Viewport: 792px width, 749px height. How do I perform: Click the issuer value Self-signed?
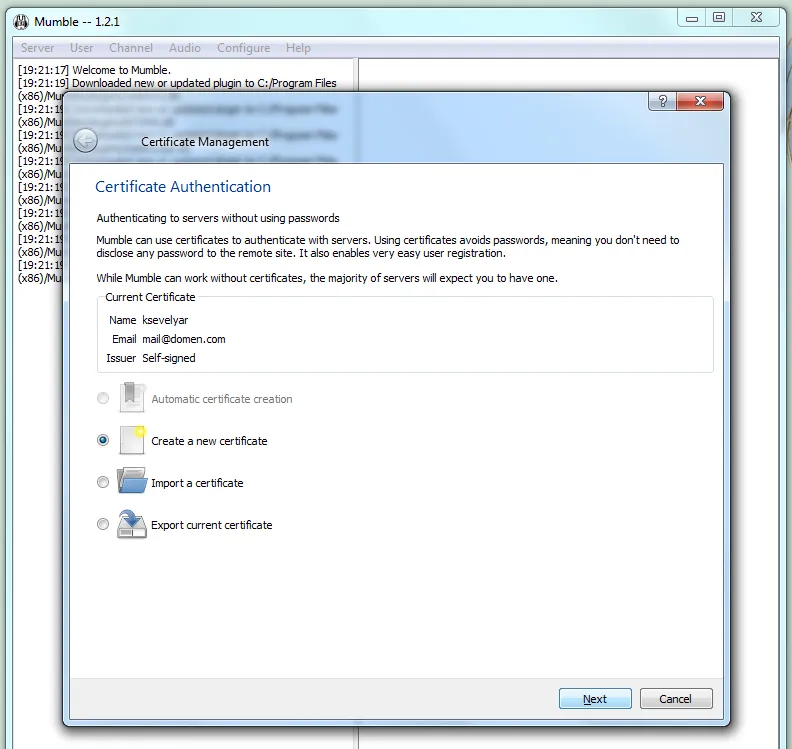169,358
